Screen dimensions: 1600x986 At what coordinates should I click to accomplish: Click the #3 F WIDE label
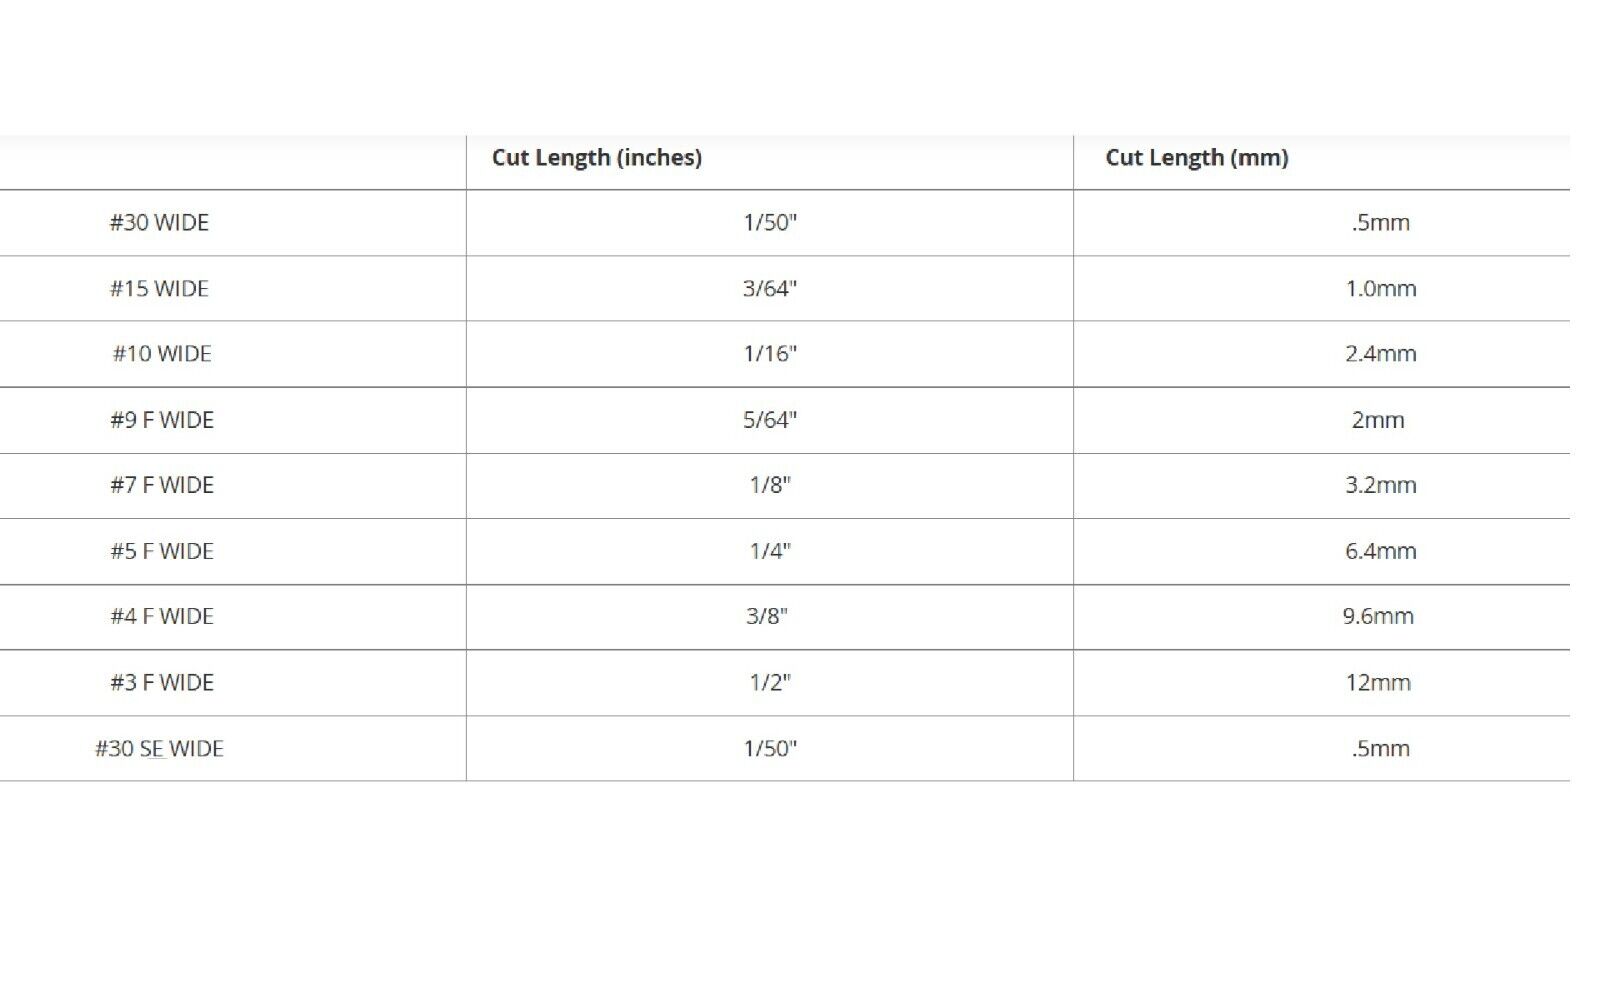pyautogui.click(x=162, y=682)
